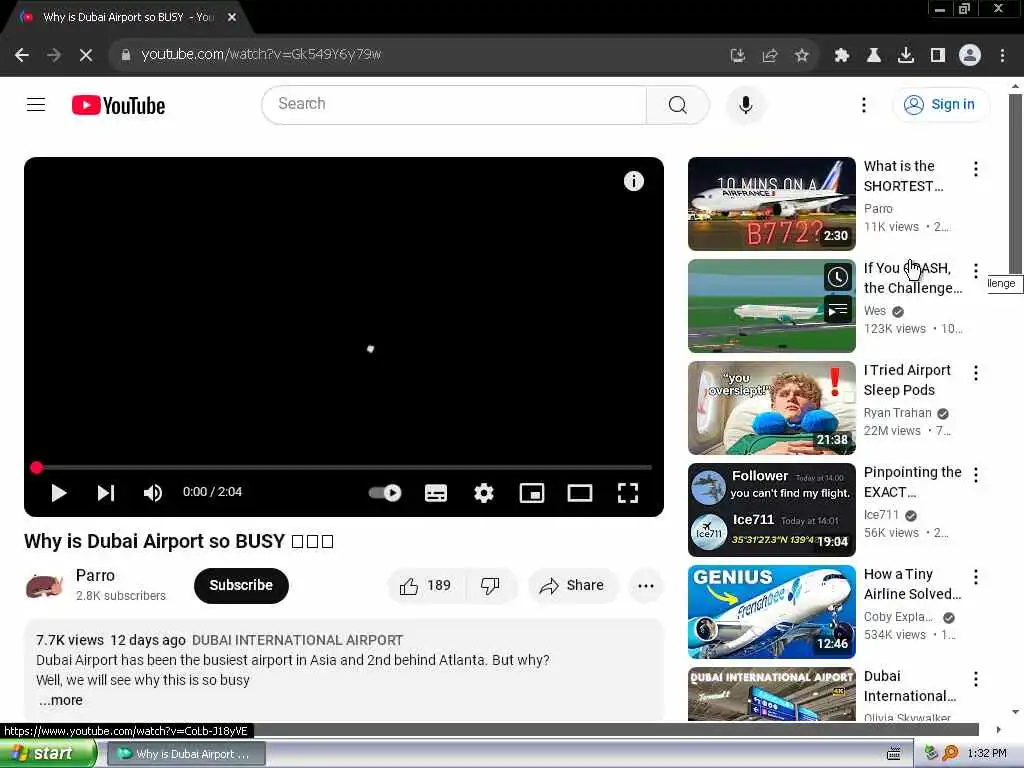Toggle subtitles/closed captions

point(436,493)
